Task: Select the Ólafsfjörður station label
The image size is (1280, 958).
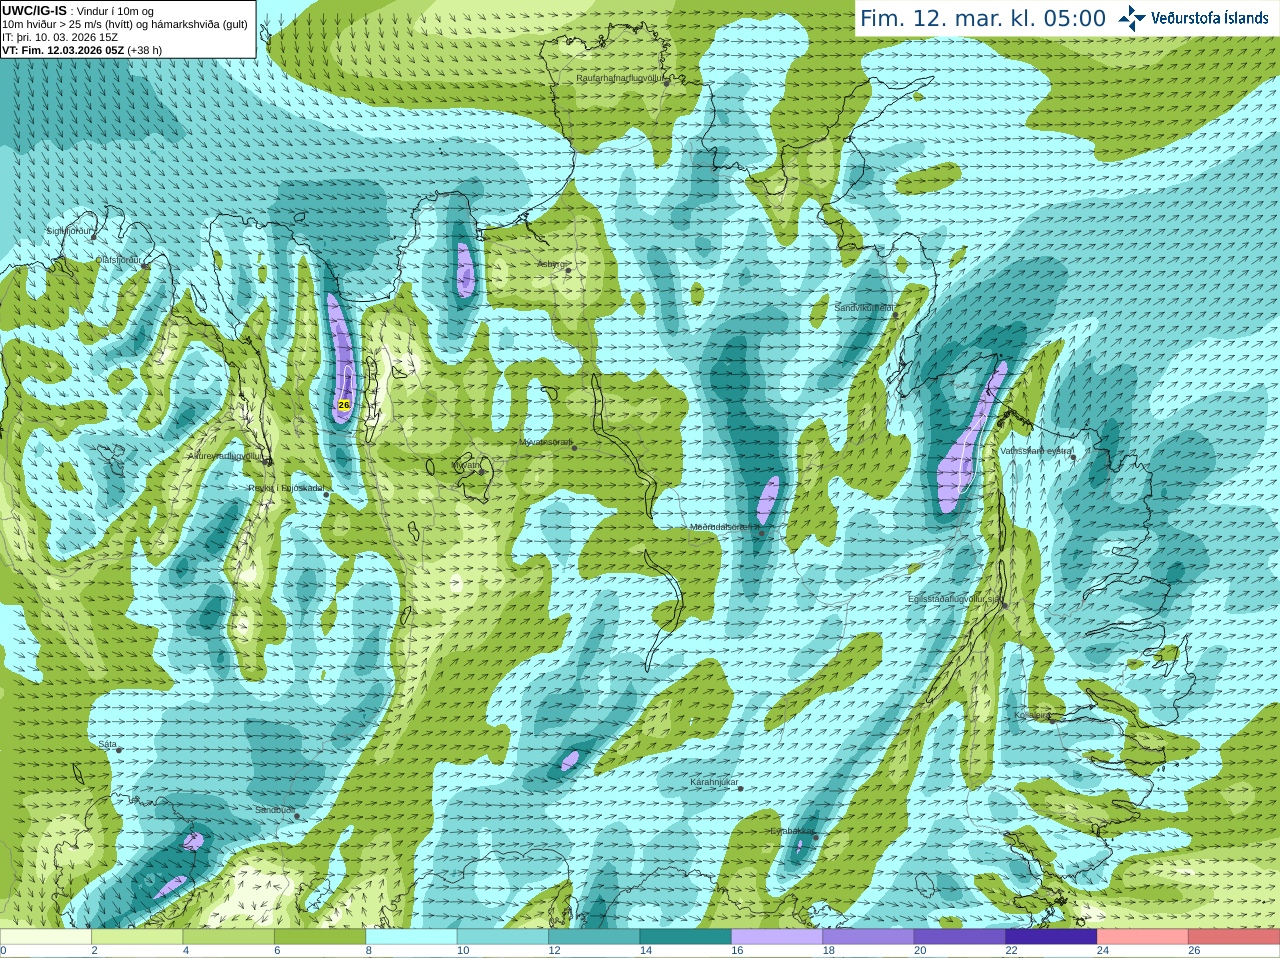Action: pos(118,260)
